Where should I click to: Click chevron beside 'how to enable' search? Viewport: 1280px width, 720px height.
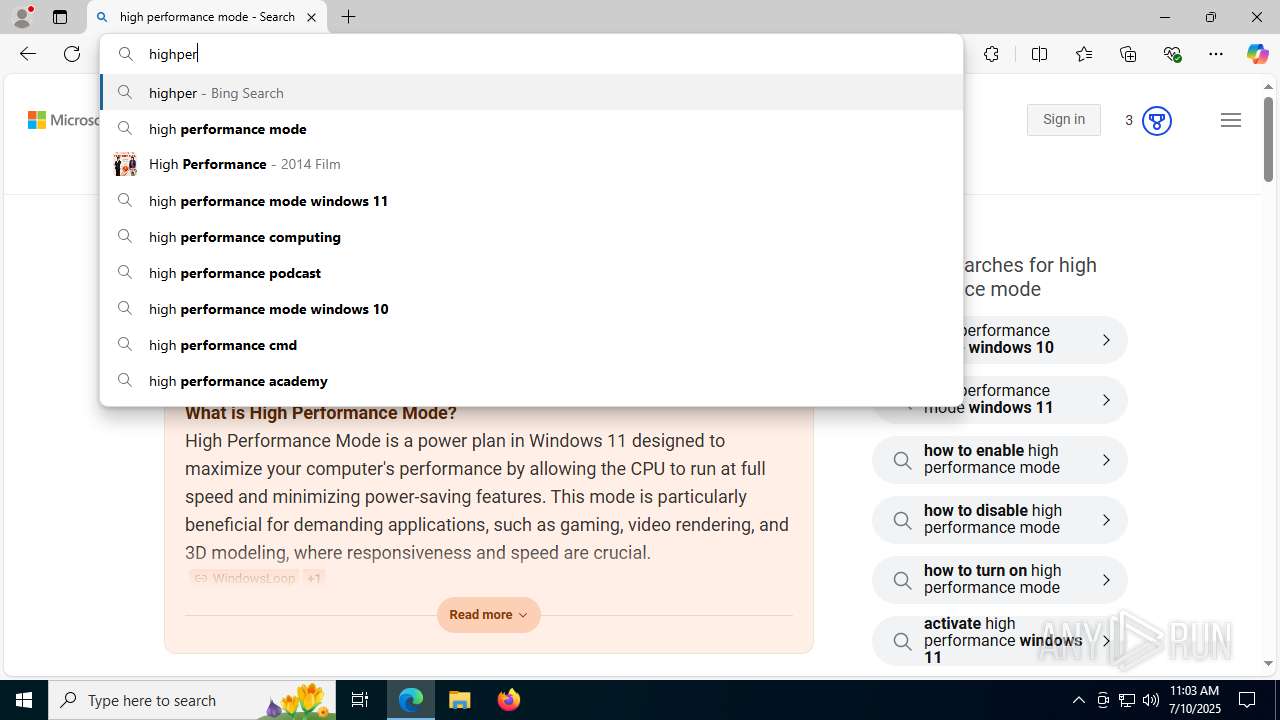coord(1106,460)
